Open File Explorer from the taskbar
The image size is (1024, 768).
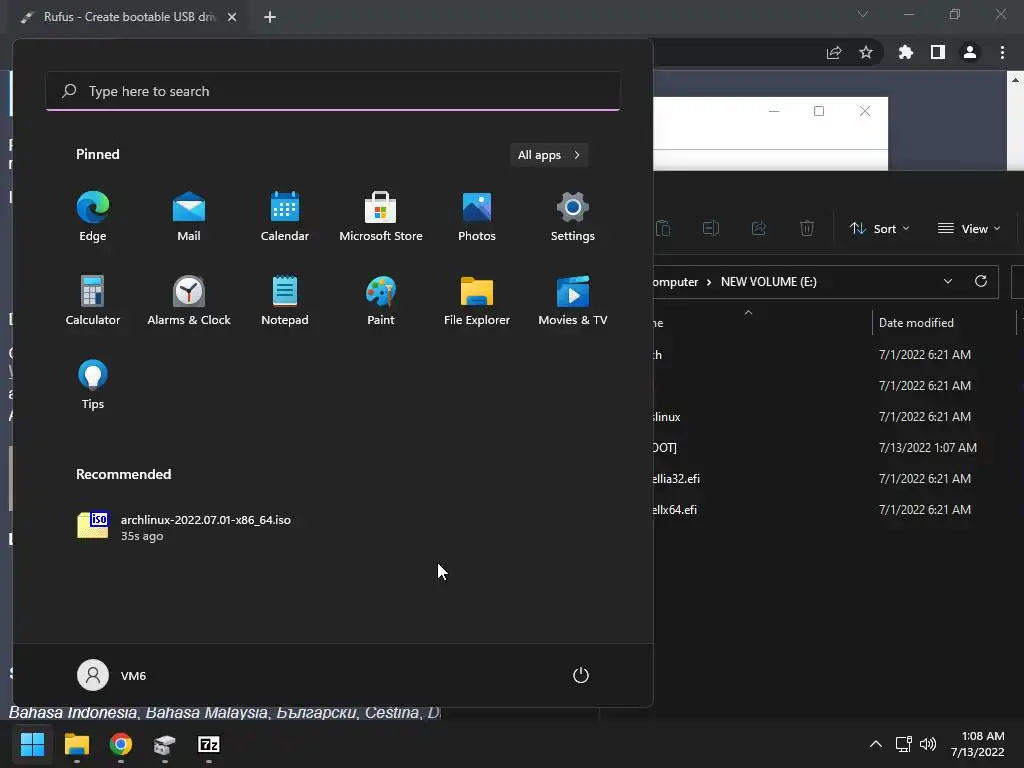76,744
